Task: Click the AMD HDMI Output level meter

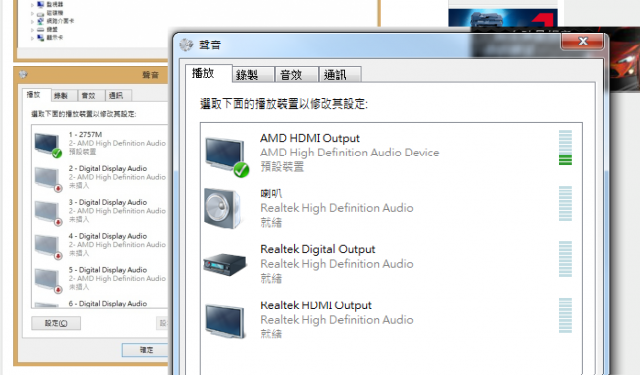Action: [x=565, y=148]
